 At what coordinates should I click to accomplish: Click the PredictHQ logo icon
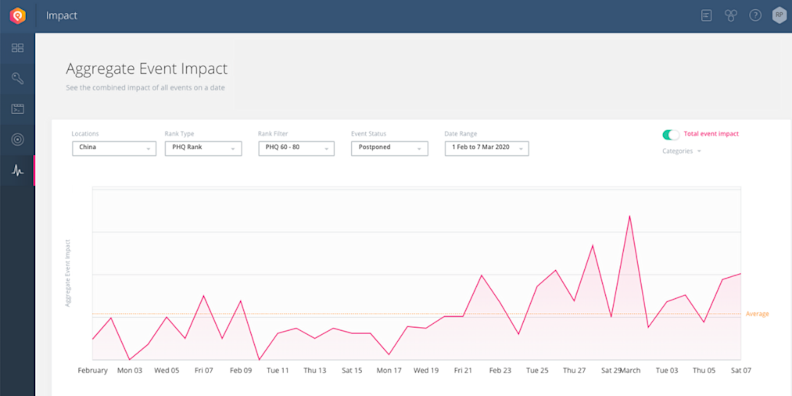click(x=18, y=16)
